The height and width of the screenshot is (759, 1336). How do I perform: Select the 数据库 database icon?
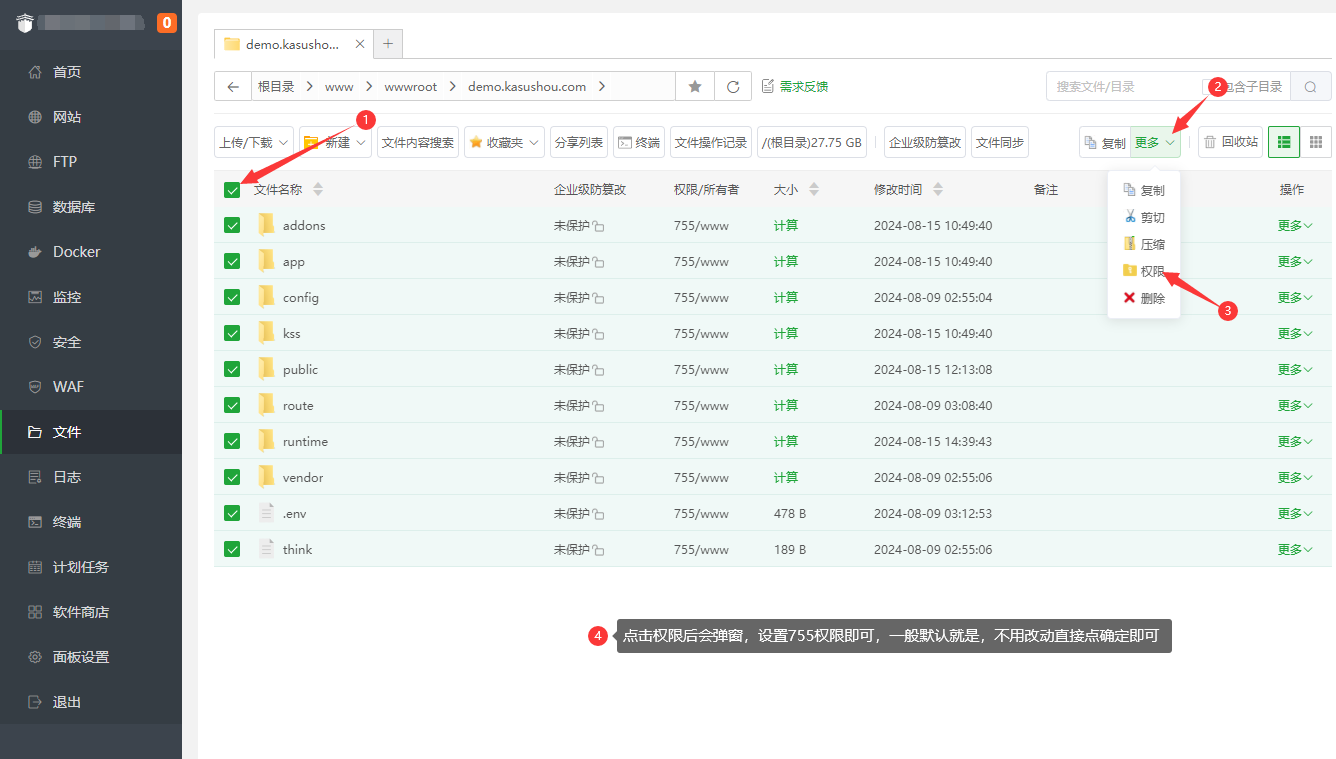point(35,207)
